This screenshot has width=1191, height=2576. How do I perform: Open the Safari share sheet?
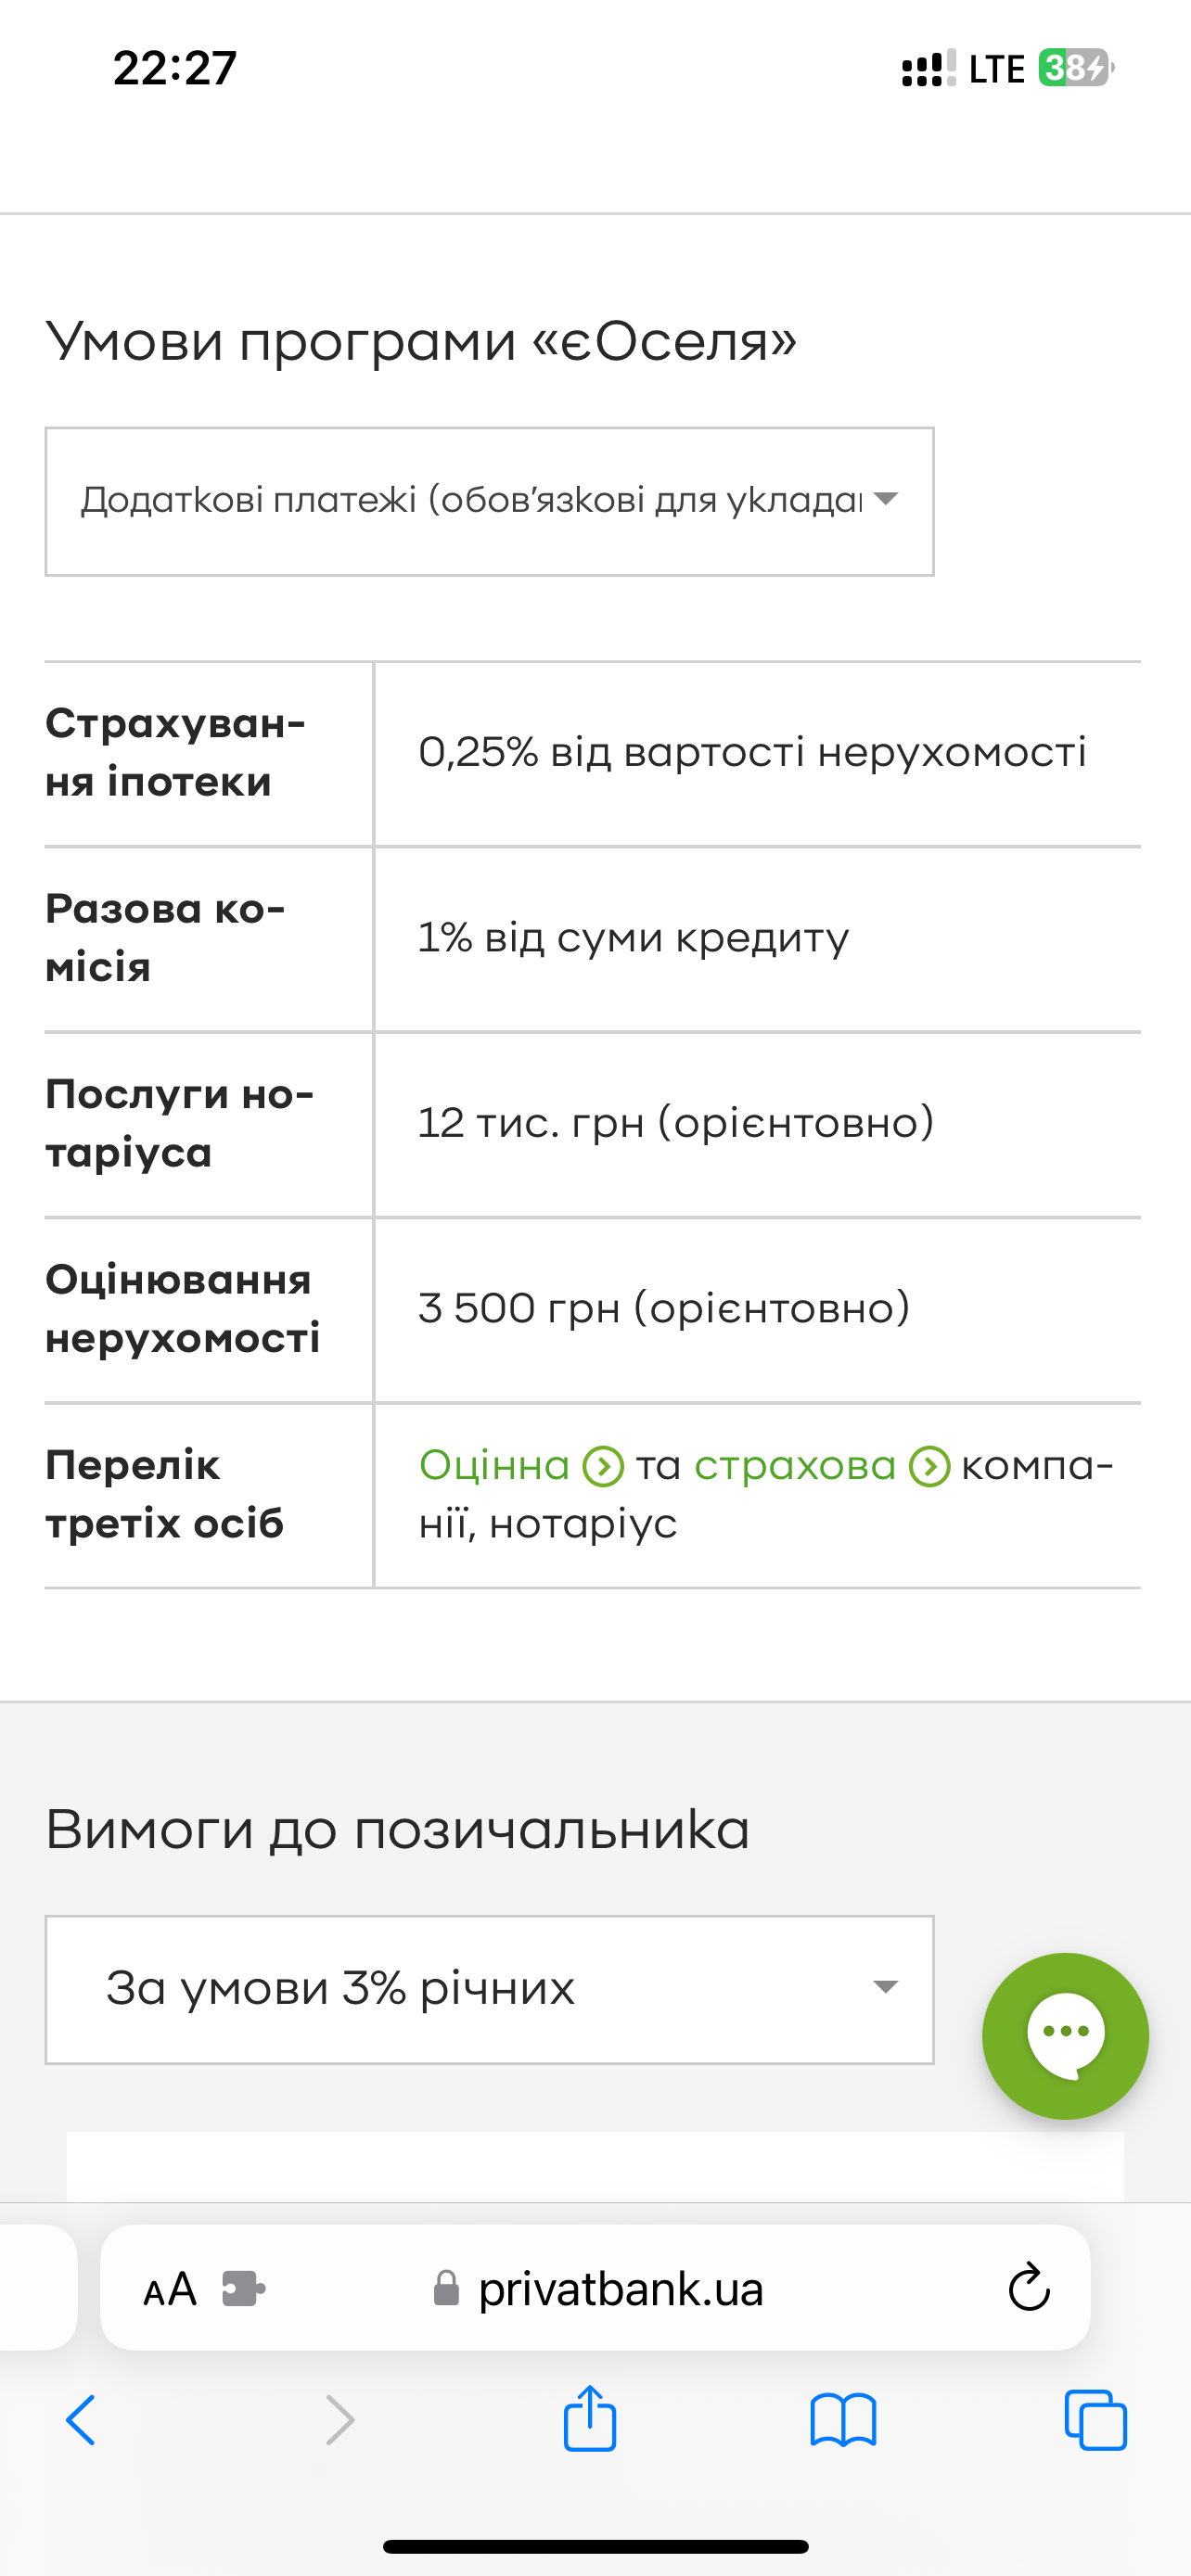click(x=590, y=2419)
